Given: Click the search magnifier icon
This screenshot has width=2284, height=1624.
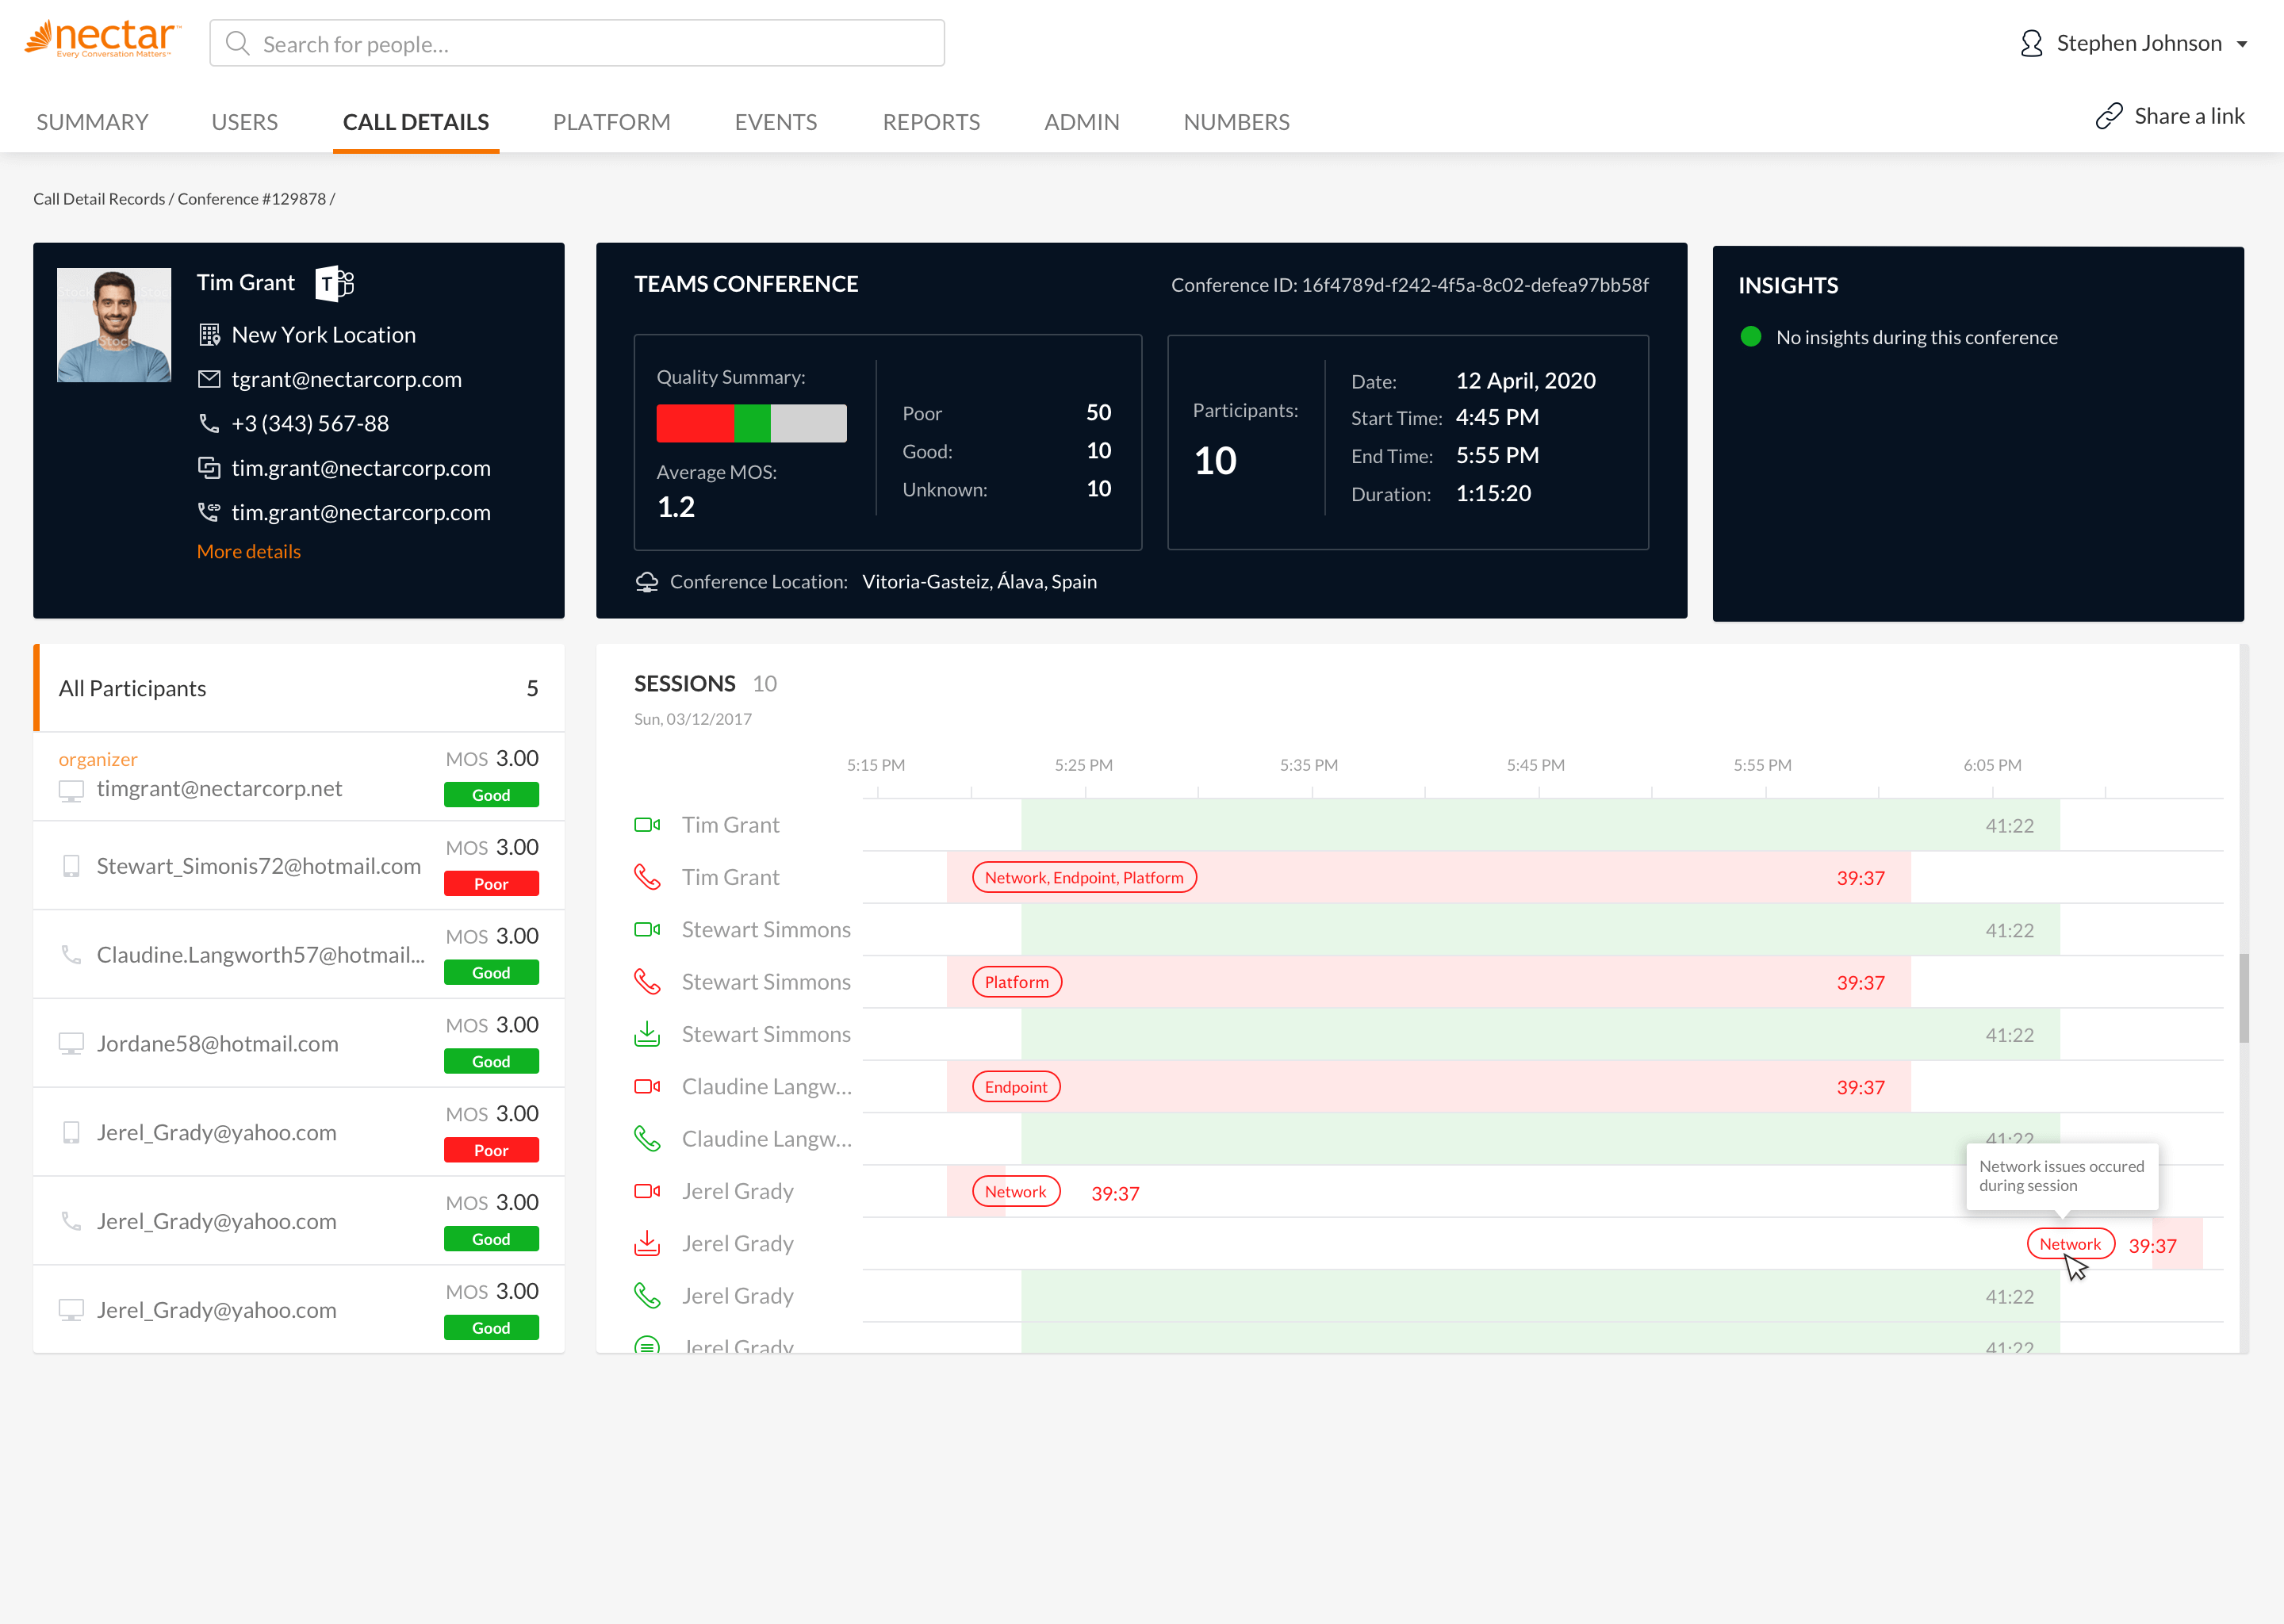Looking at the screenshot, I should pos(237,43).
